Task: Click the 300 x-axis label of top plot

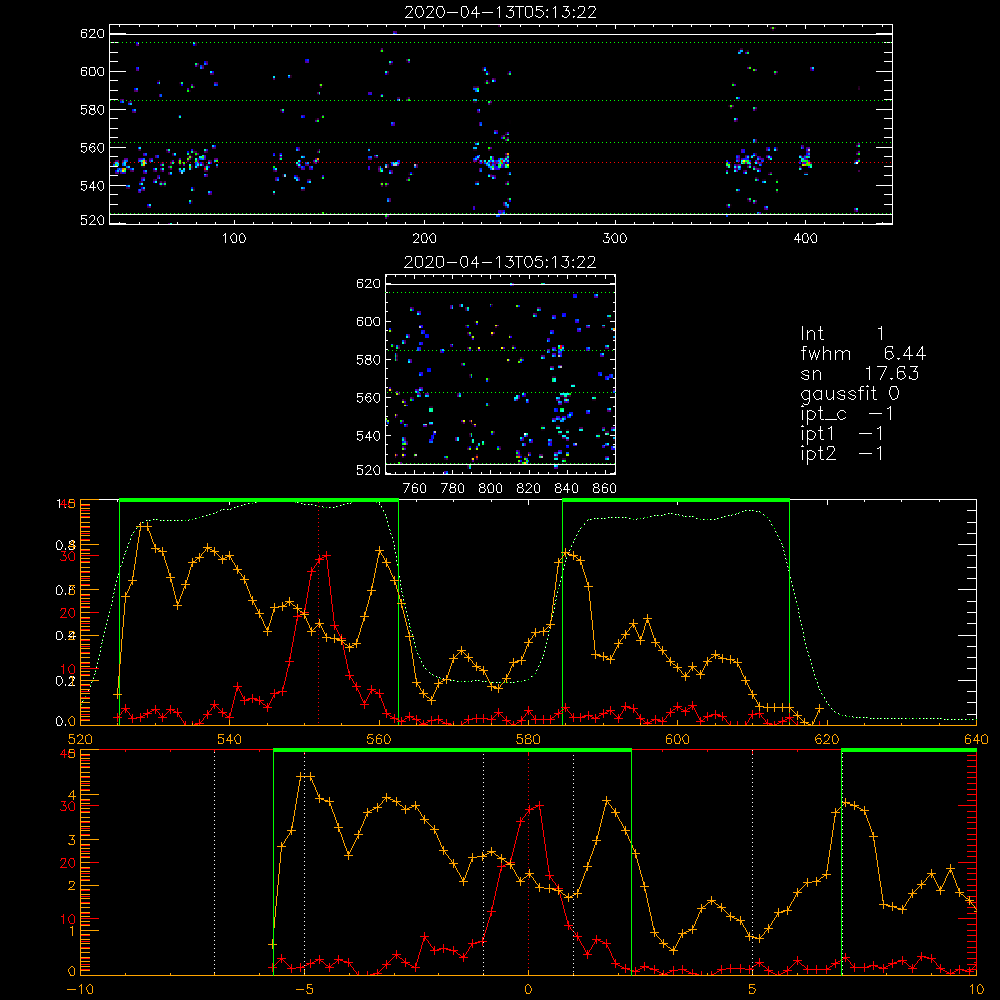Action: click(615, 239)
